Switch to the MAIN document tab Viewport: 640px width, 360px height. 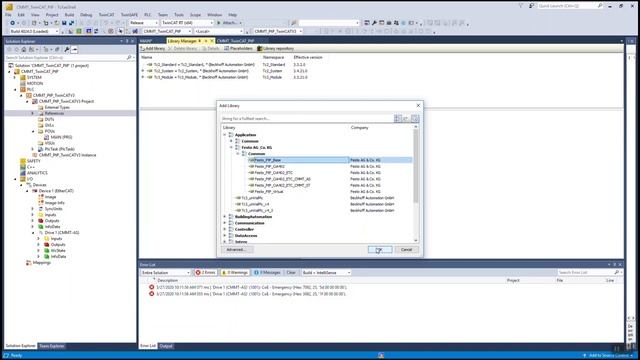coord(146,41)
